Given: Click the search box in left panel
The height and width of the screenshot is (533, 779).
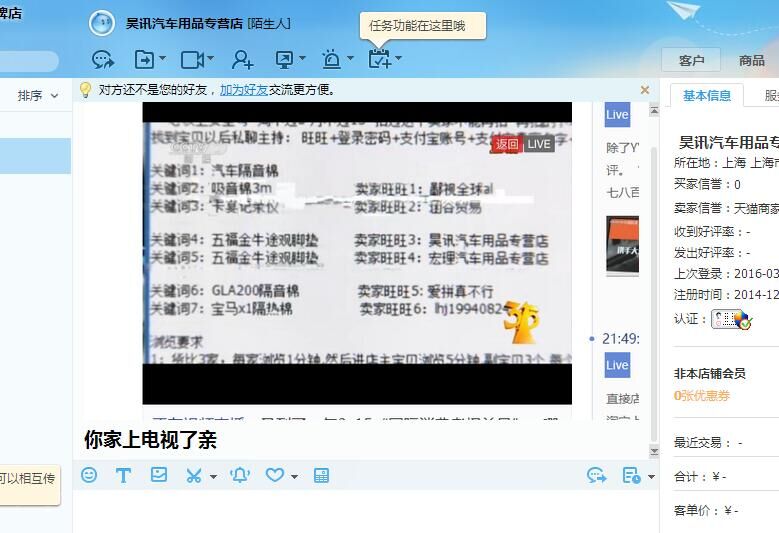Looking at the screenshot, I should [29, 61].
